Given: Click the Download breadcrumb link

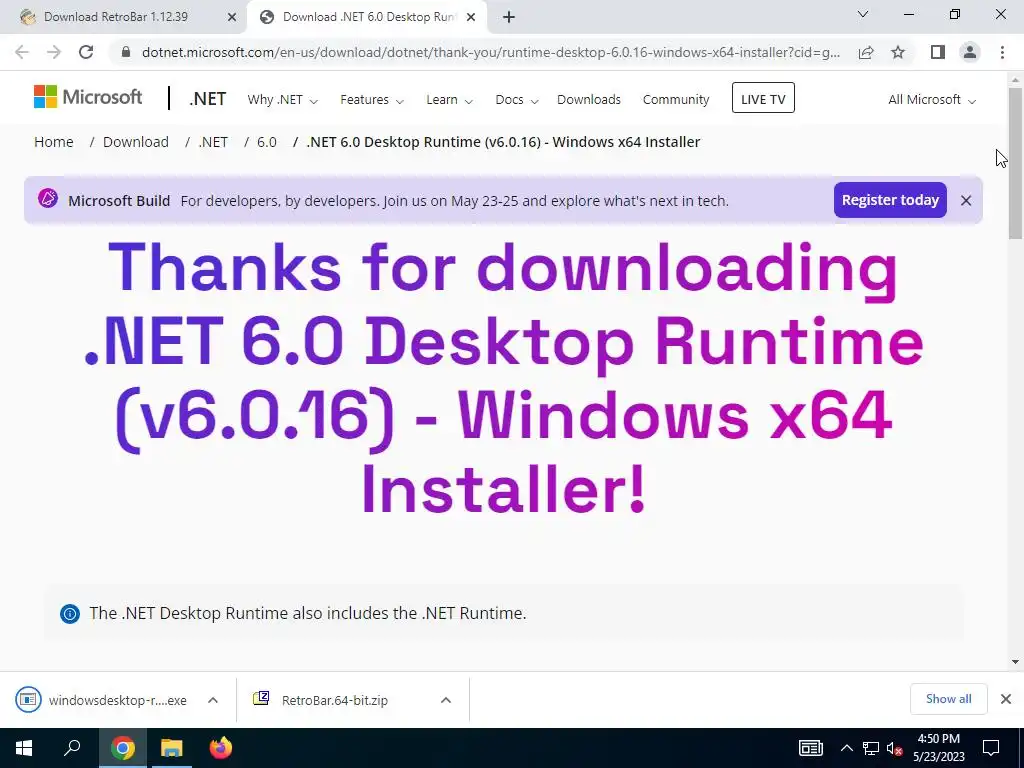Looking at the screenshot, I should [x=136, y=142].
